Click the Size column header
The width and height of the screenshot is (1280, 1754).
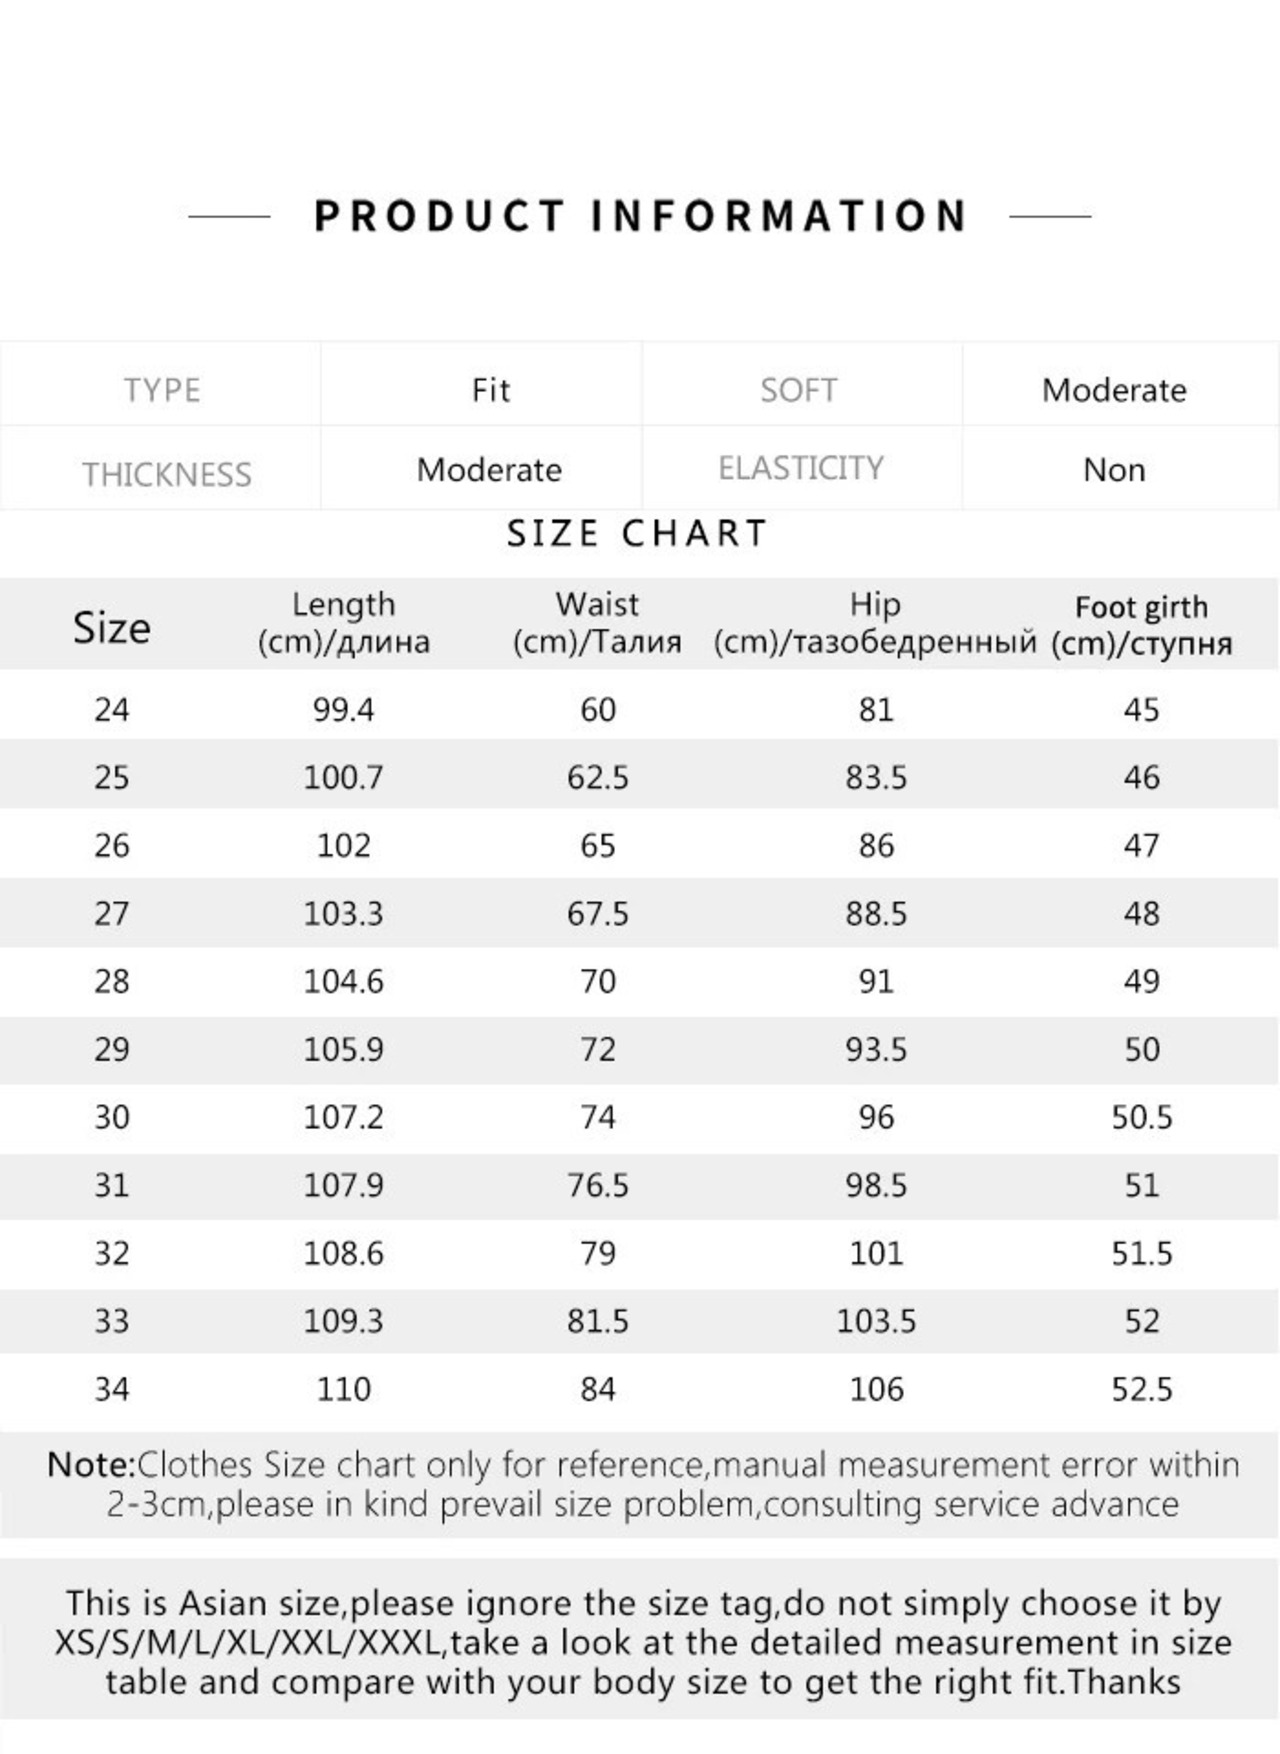111,628
